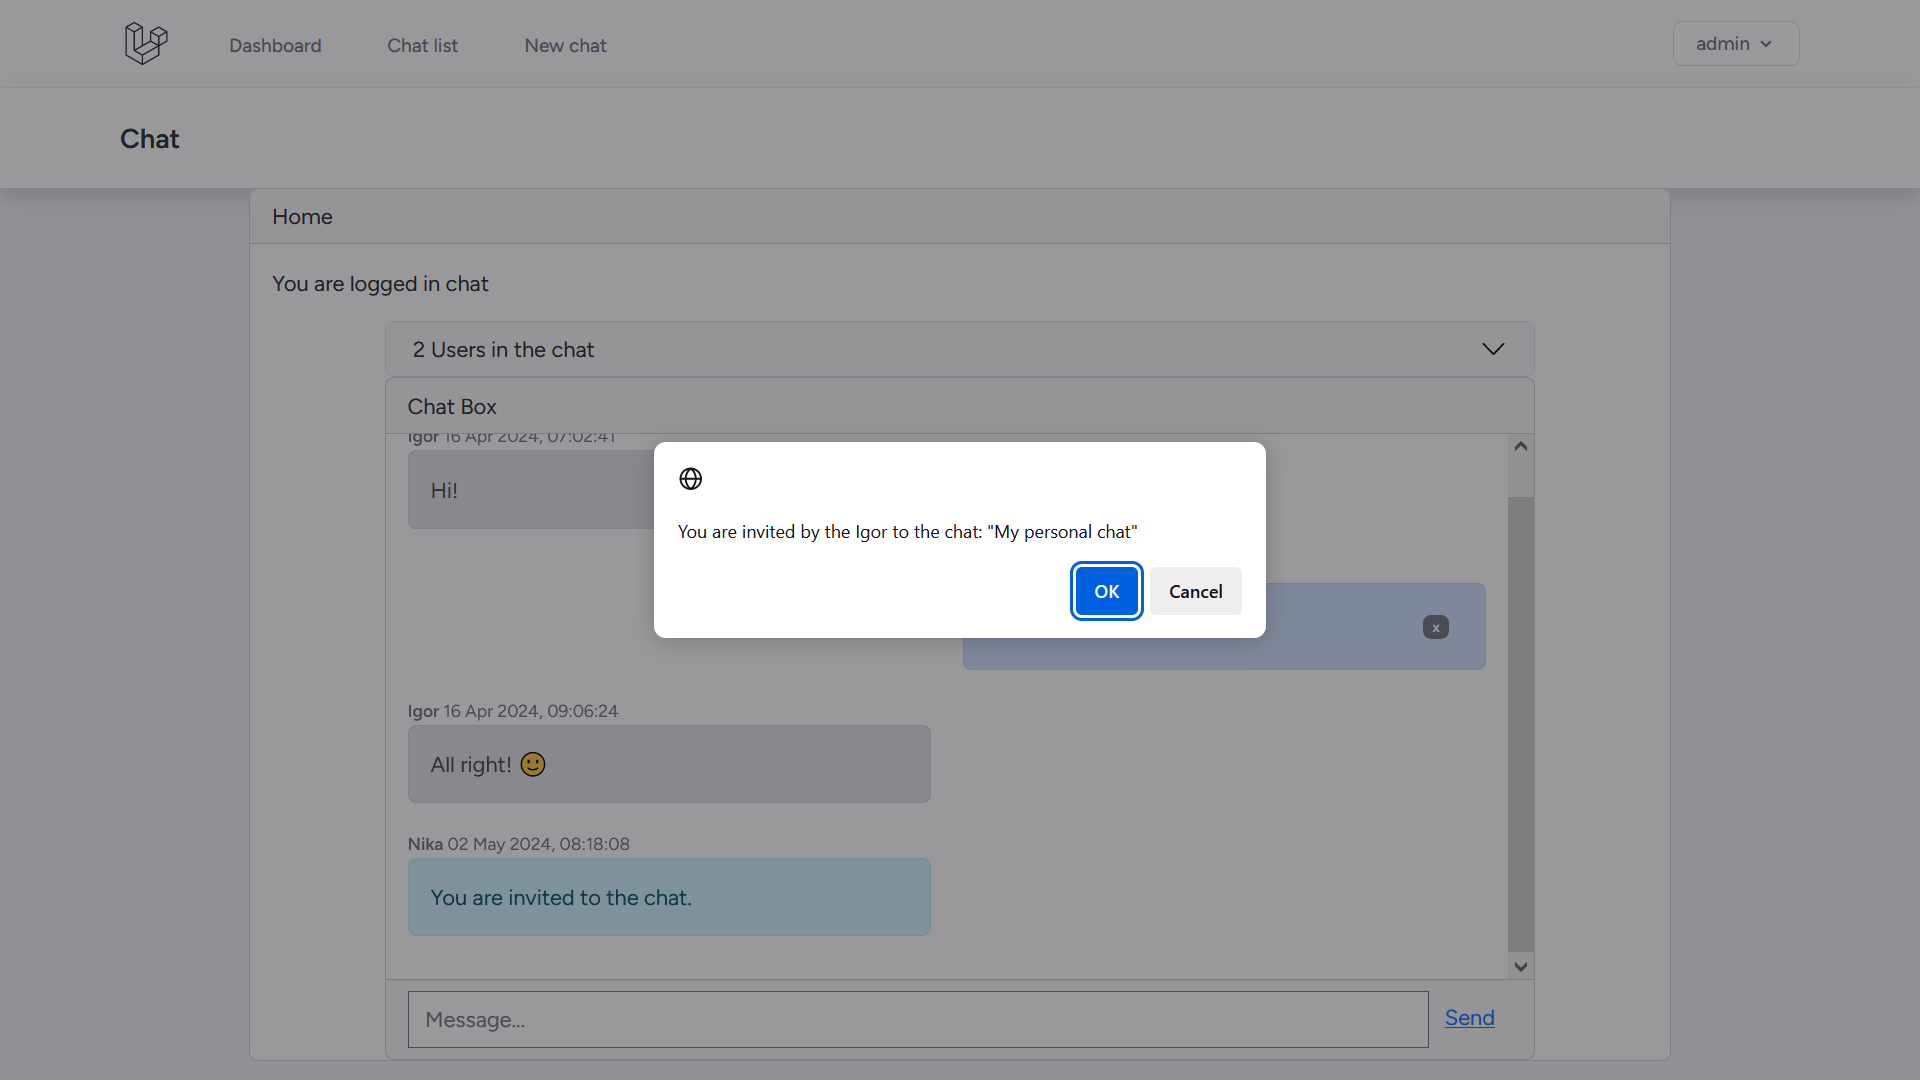Expand 2 Users in the chat panel
1920x1080 pixels.
[503, 350]
